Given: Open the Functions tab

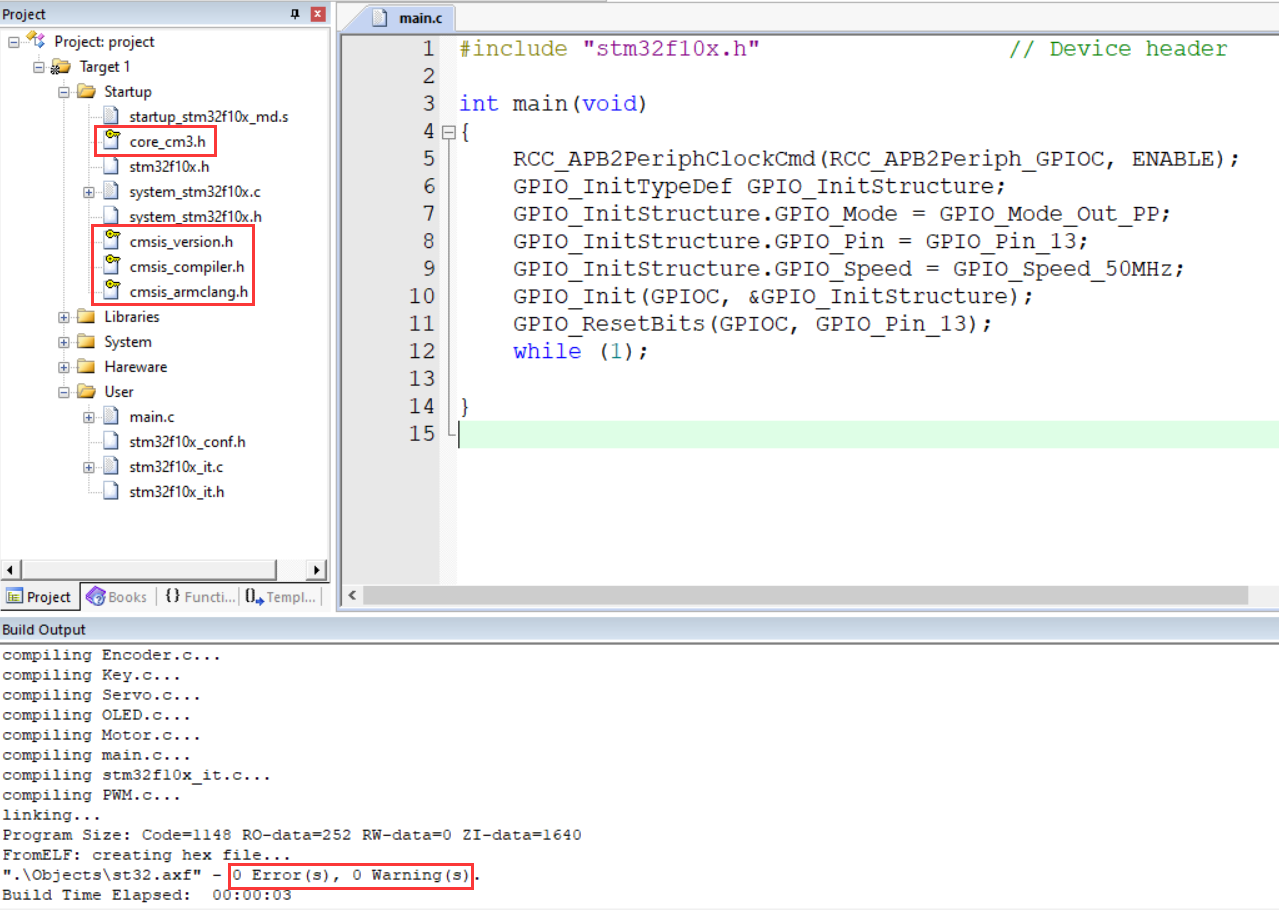Looking at the screenshot, I should [199, 596].
